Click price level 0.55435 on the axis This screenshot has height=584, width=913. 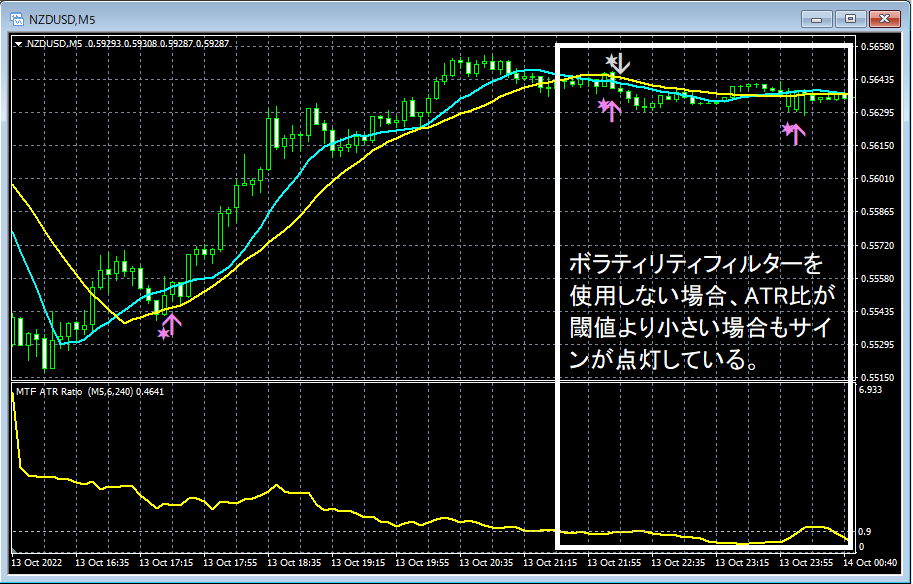coord(877,312)
